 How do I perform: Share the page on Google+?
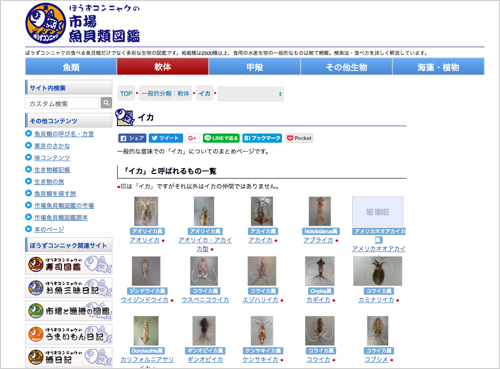[x=192, y=138]
